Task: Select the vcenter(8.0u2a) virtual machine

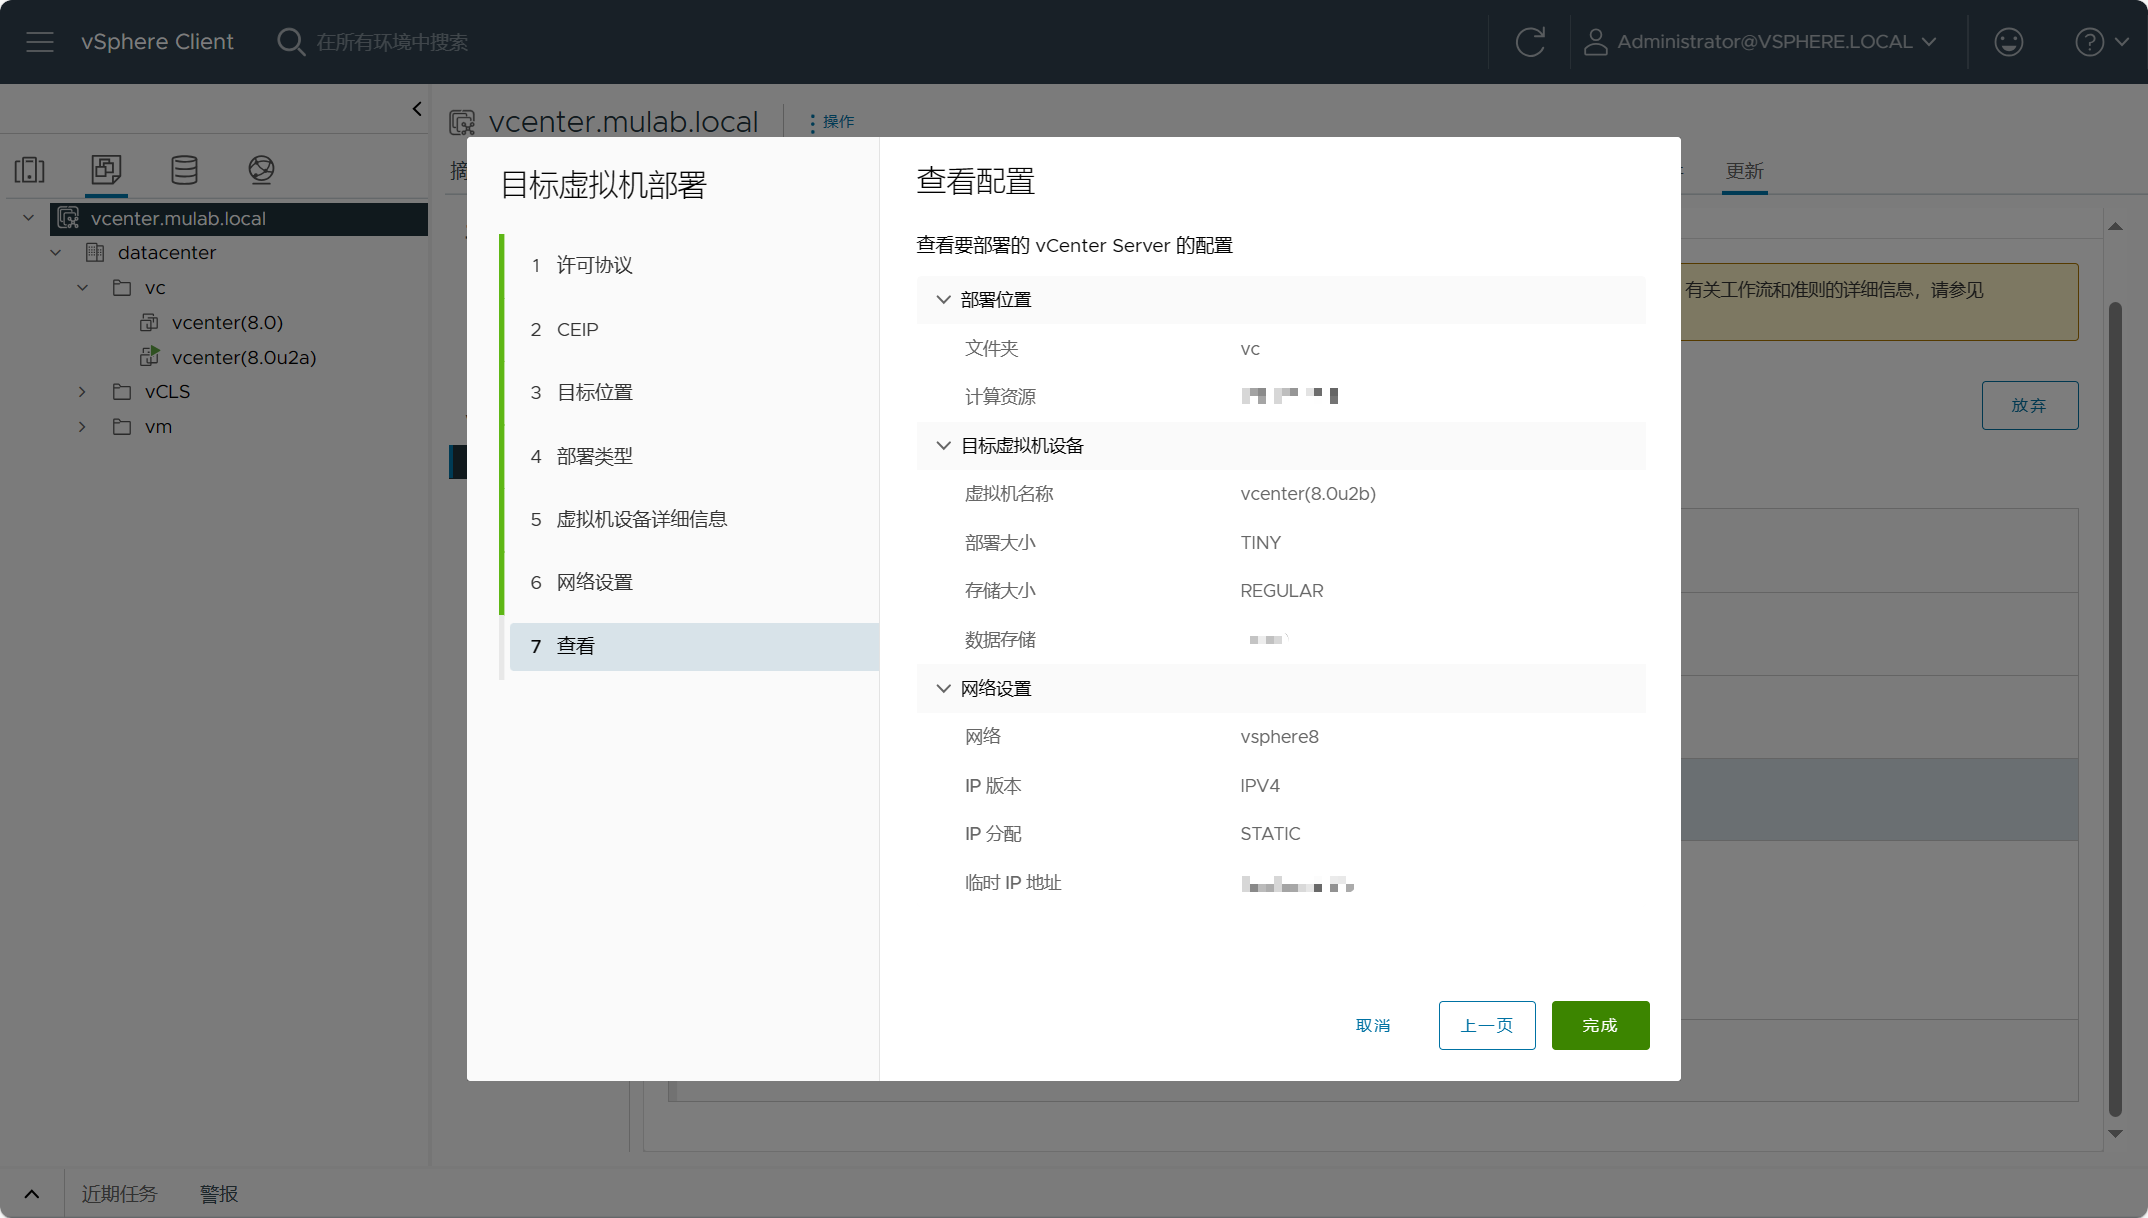Action: pos(244,358)
